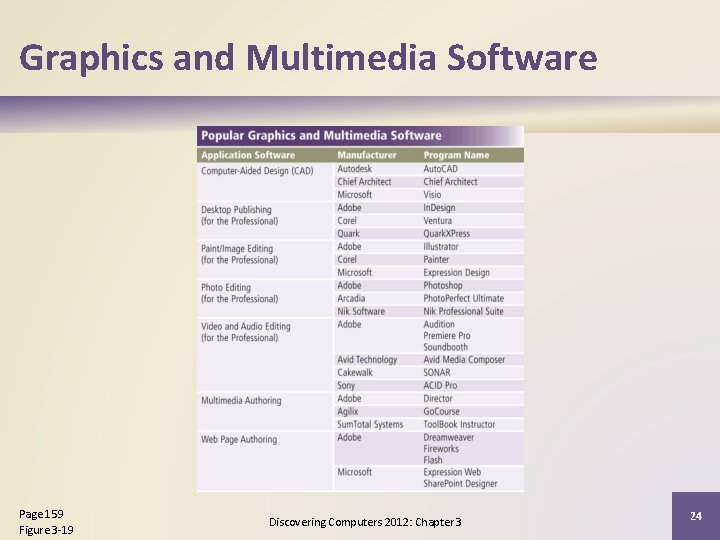Select Chief Architect in the Program Name column
720x540 pixels.
[450, 182]
